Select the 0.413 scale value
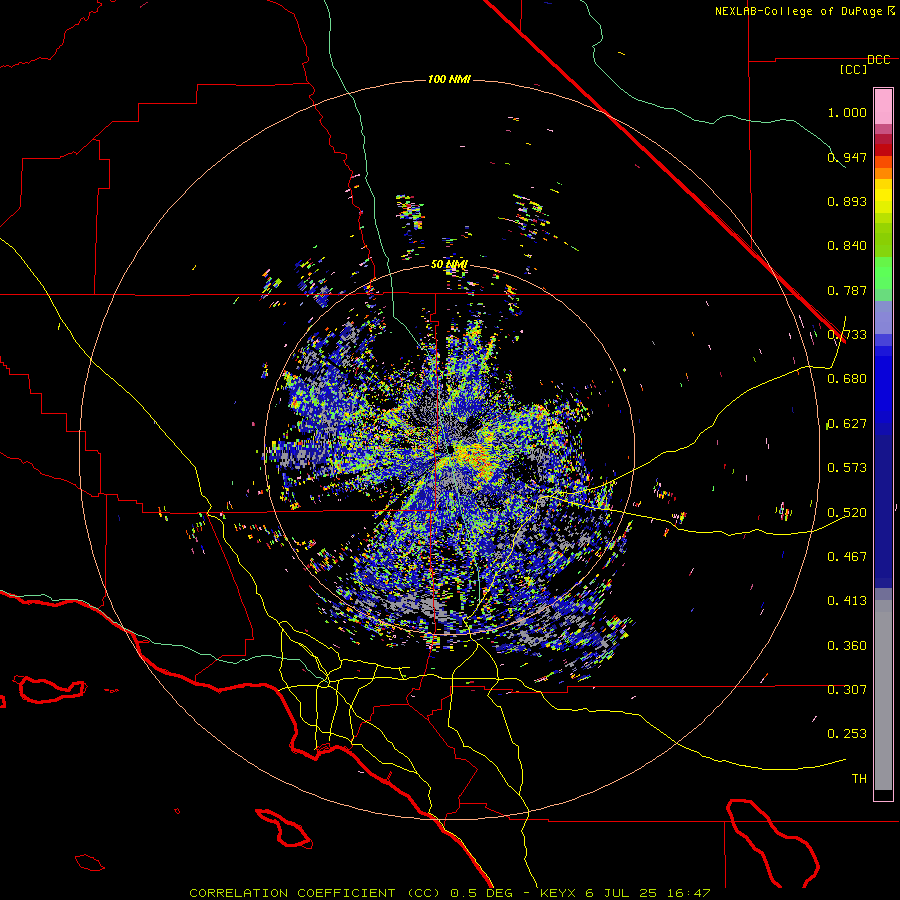The image size is (900, 900). [x=847, y=601]
